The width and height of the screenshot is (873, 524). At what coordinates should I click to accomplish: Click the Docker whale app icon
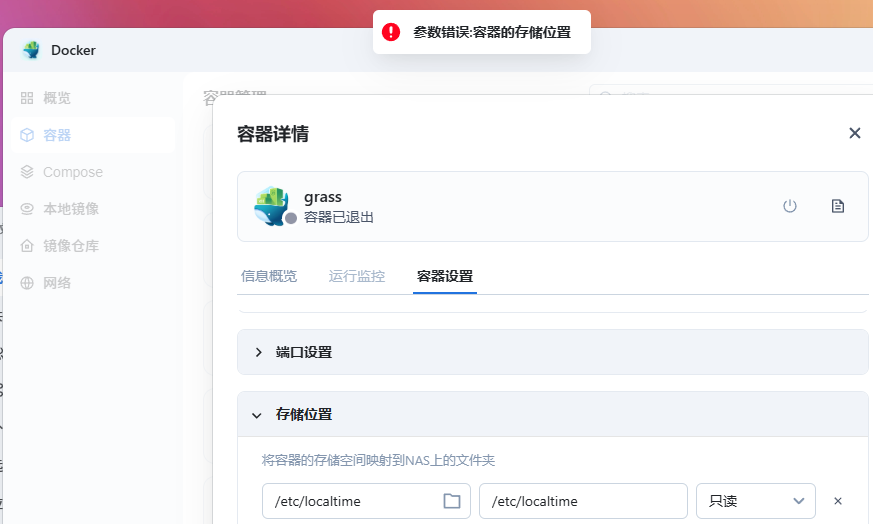pyautogui.click(x=31, y=50)
